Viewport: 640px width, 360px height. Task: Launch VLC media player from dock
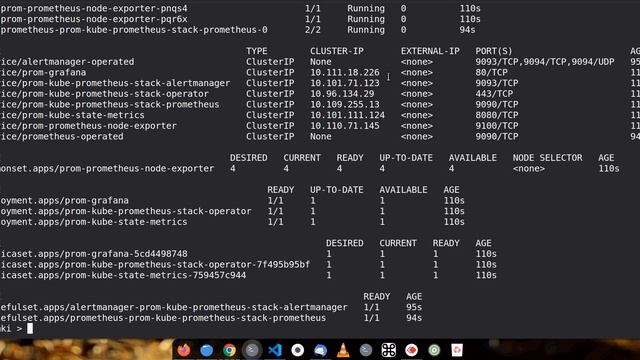(343, 350)
